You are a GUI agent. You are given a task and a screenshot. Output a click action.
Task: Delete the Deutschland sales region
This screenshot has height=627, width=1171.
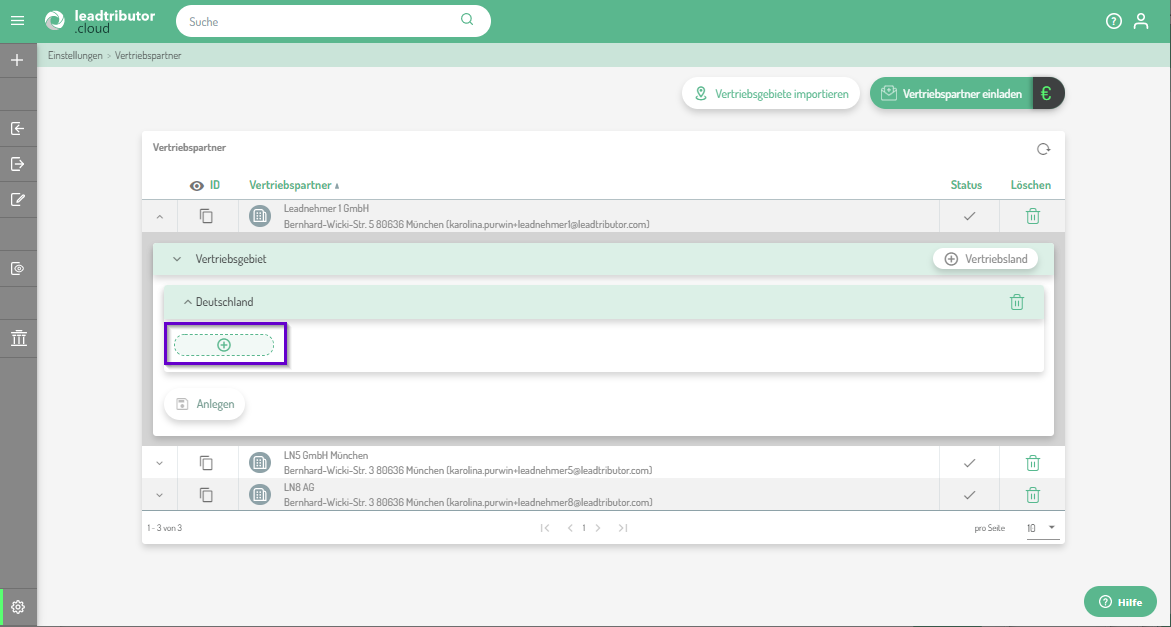1016,302
